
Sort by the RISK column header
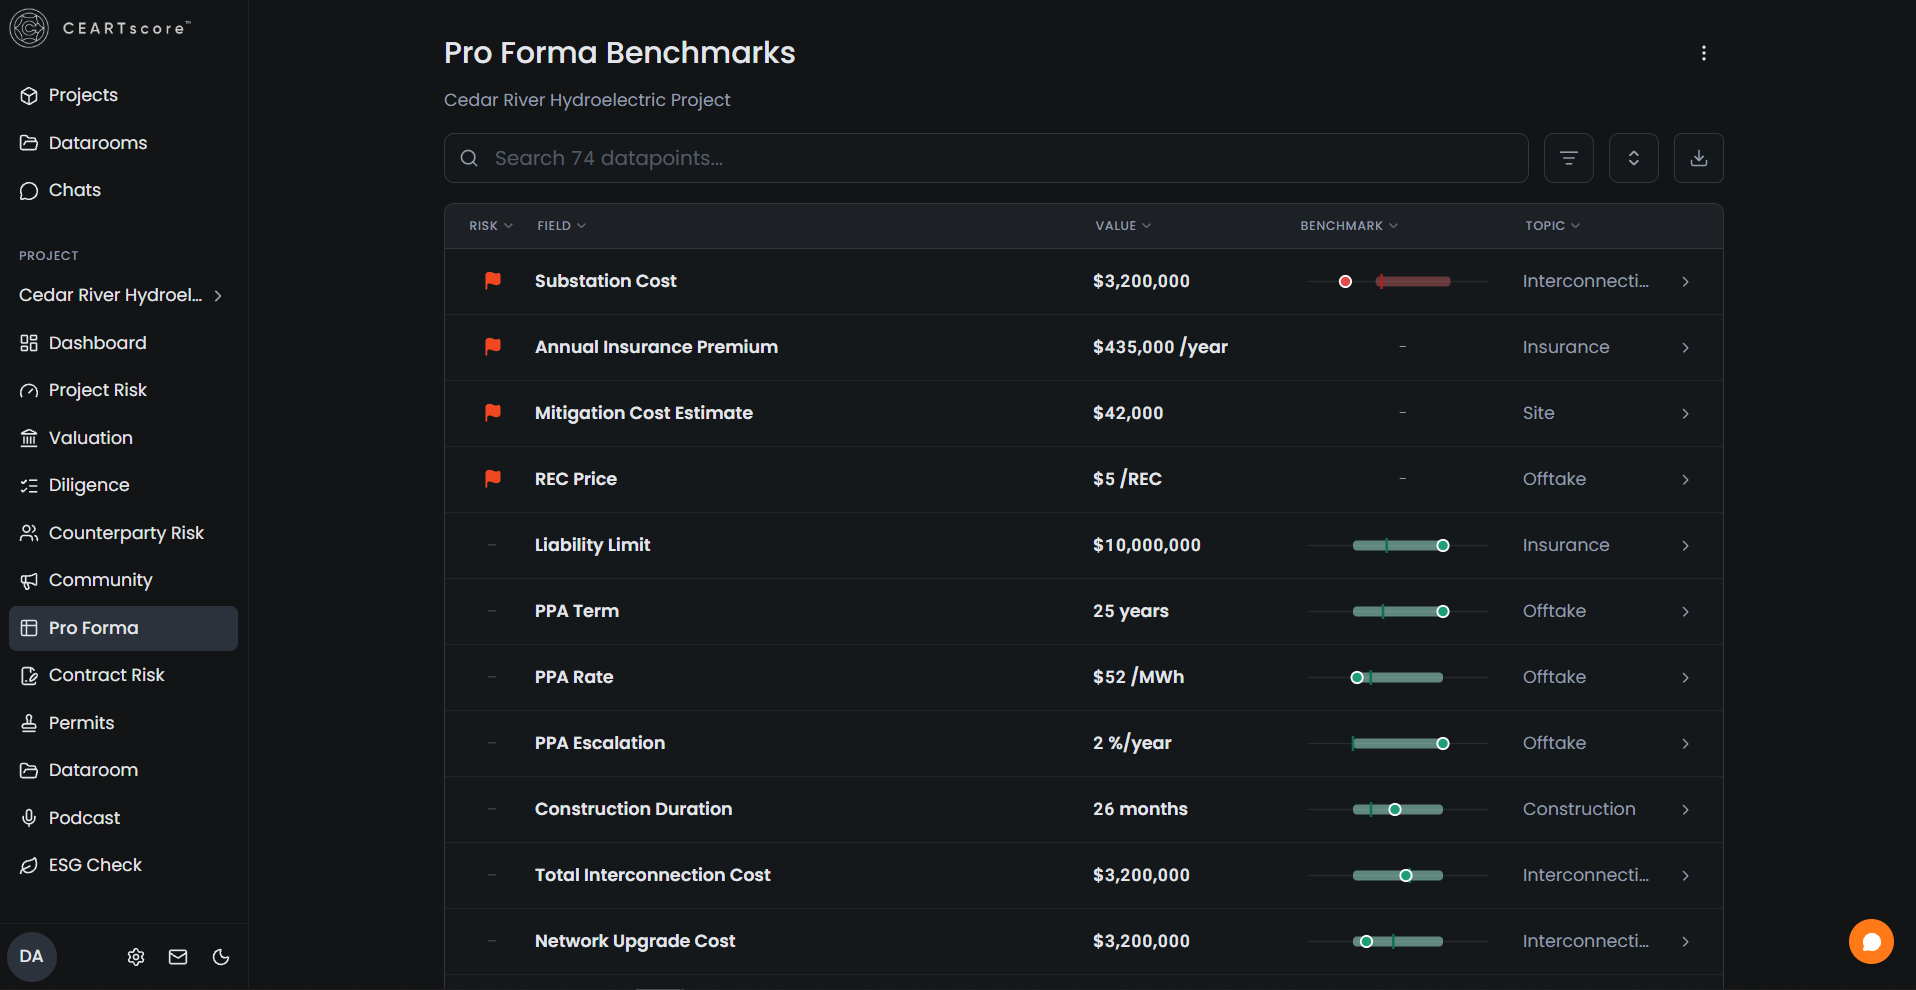[491, 226]
